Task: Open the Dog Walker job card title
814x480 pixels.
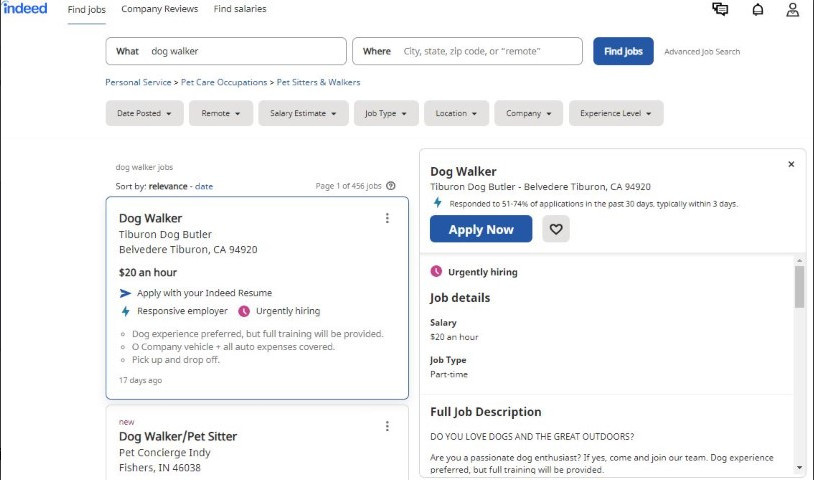Action: click(151, 218)
